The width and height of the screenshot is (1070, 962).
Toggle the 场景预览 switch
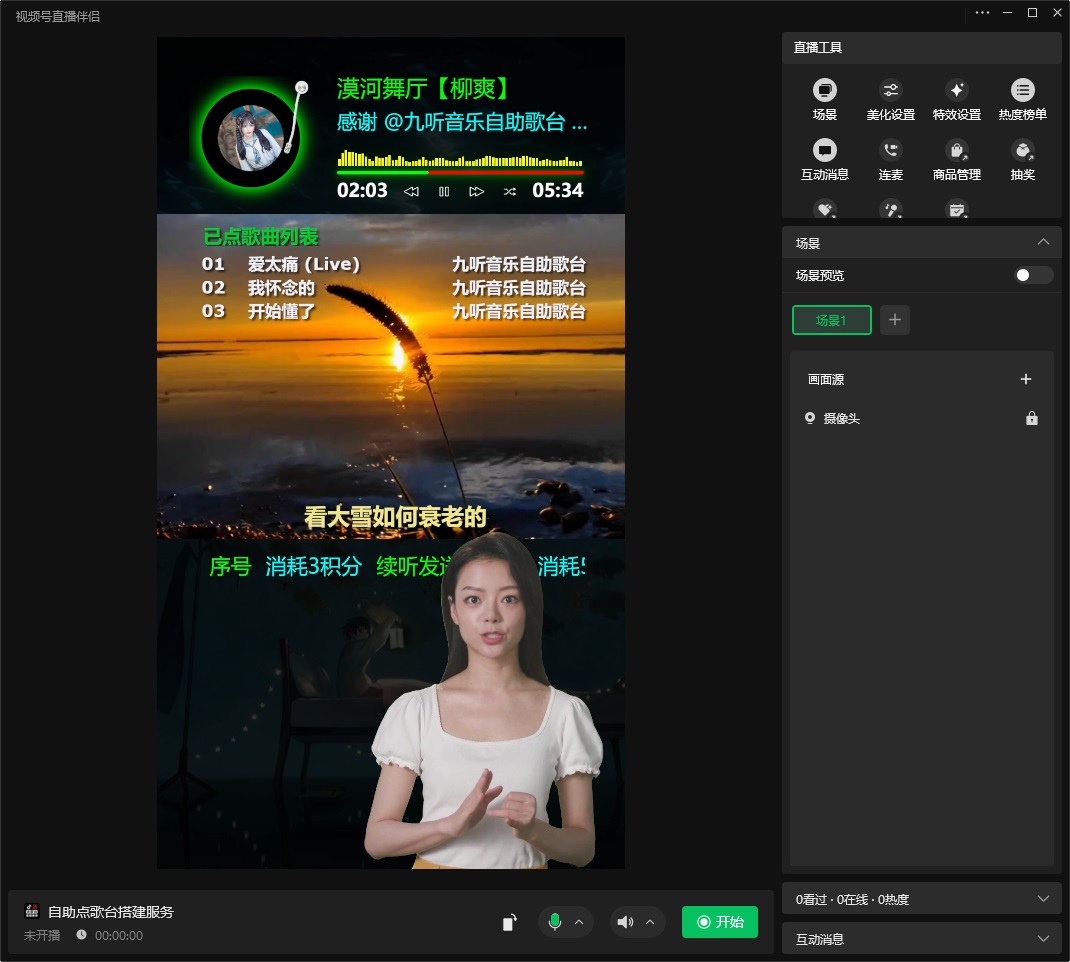pos(1033,275)
